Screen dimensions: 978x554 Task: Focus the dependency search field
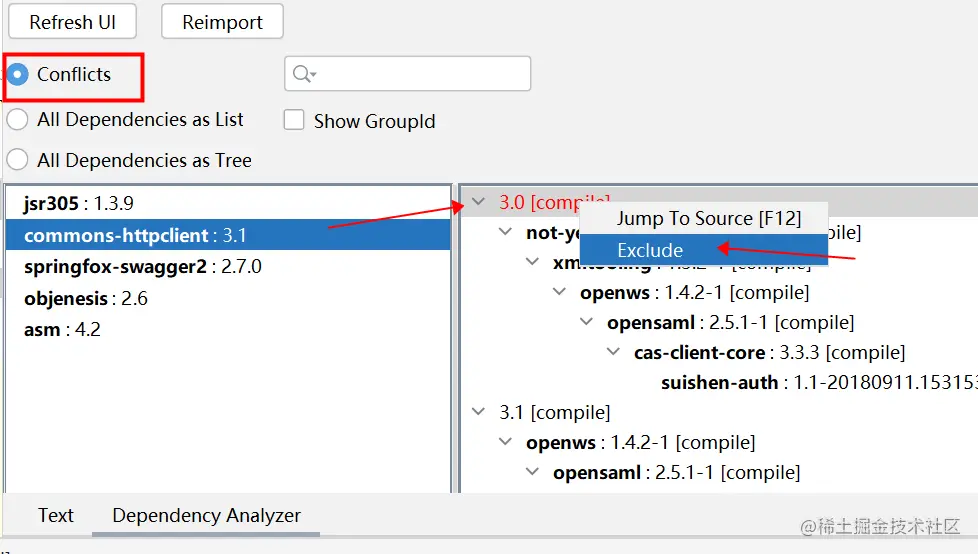(408, 74)
